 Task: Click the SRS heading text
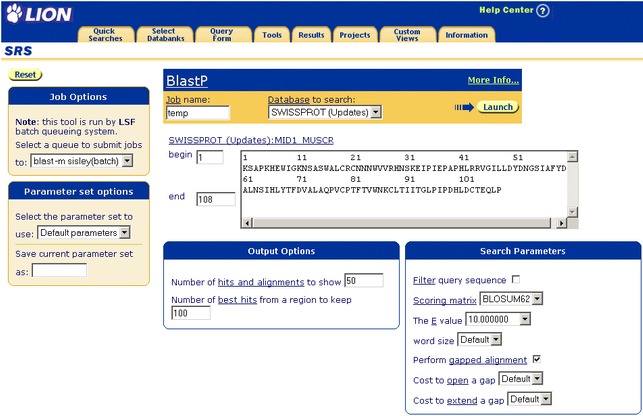[18, 51]
